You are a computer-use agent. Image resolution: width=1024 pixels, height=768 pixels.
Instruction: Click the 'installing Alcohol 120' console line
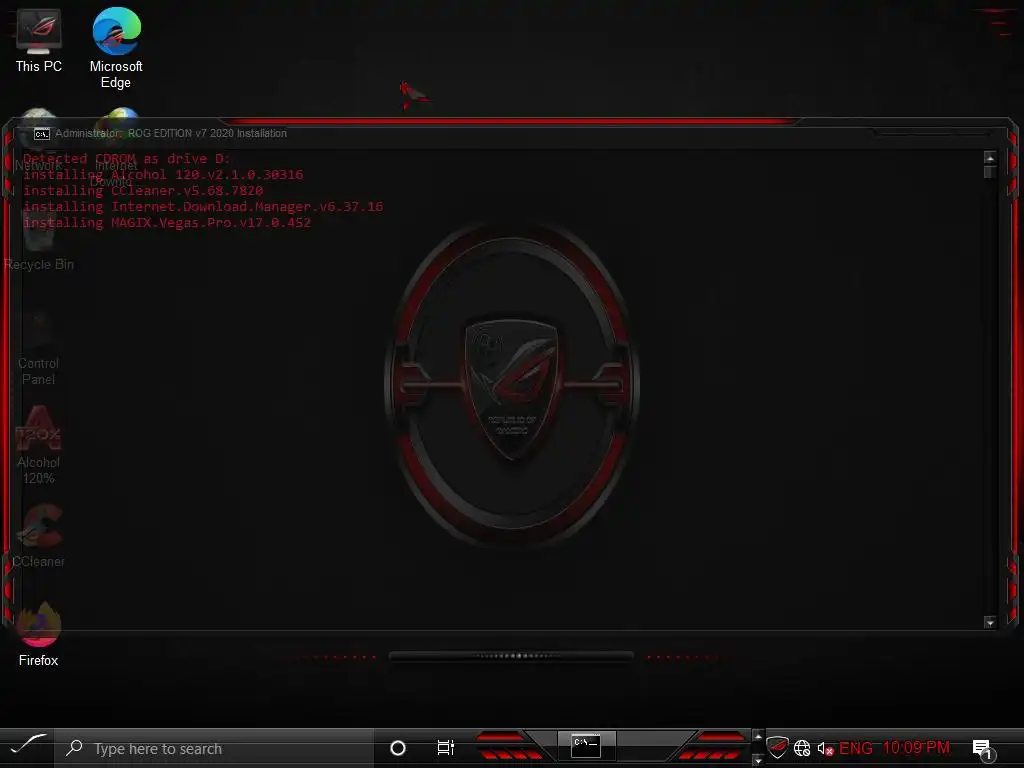click(x=163, y=175)
